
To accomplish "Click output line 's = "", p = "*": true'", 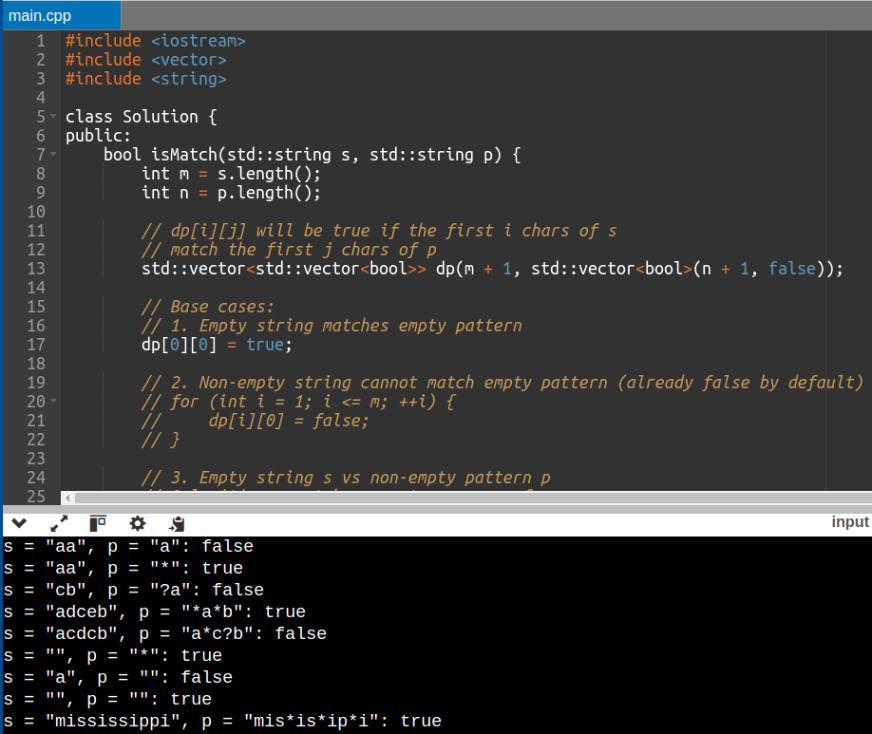I will click(112, 656).
